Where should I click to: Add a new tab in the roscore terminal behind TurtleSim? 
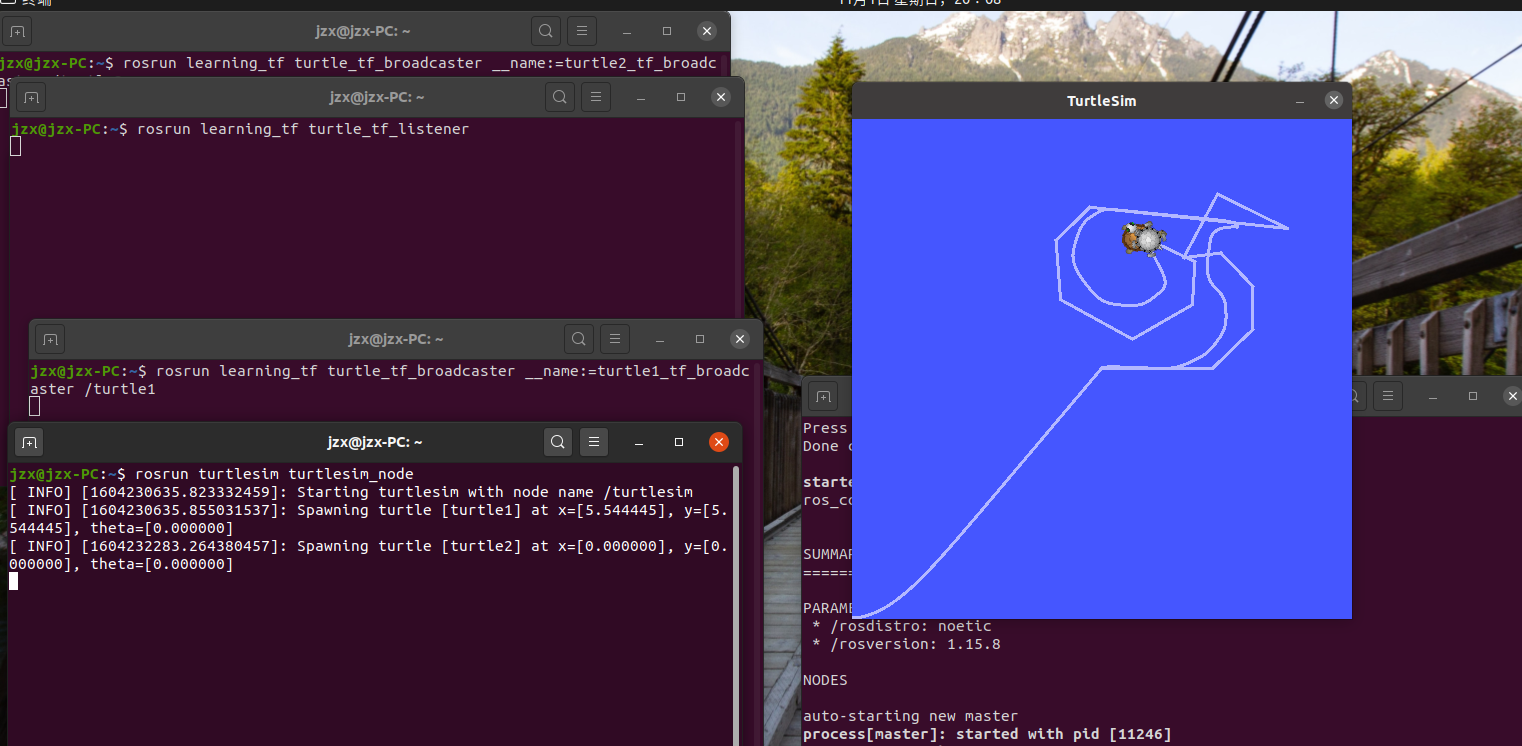tap(822, 397)
